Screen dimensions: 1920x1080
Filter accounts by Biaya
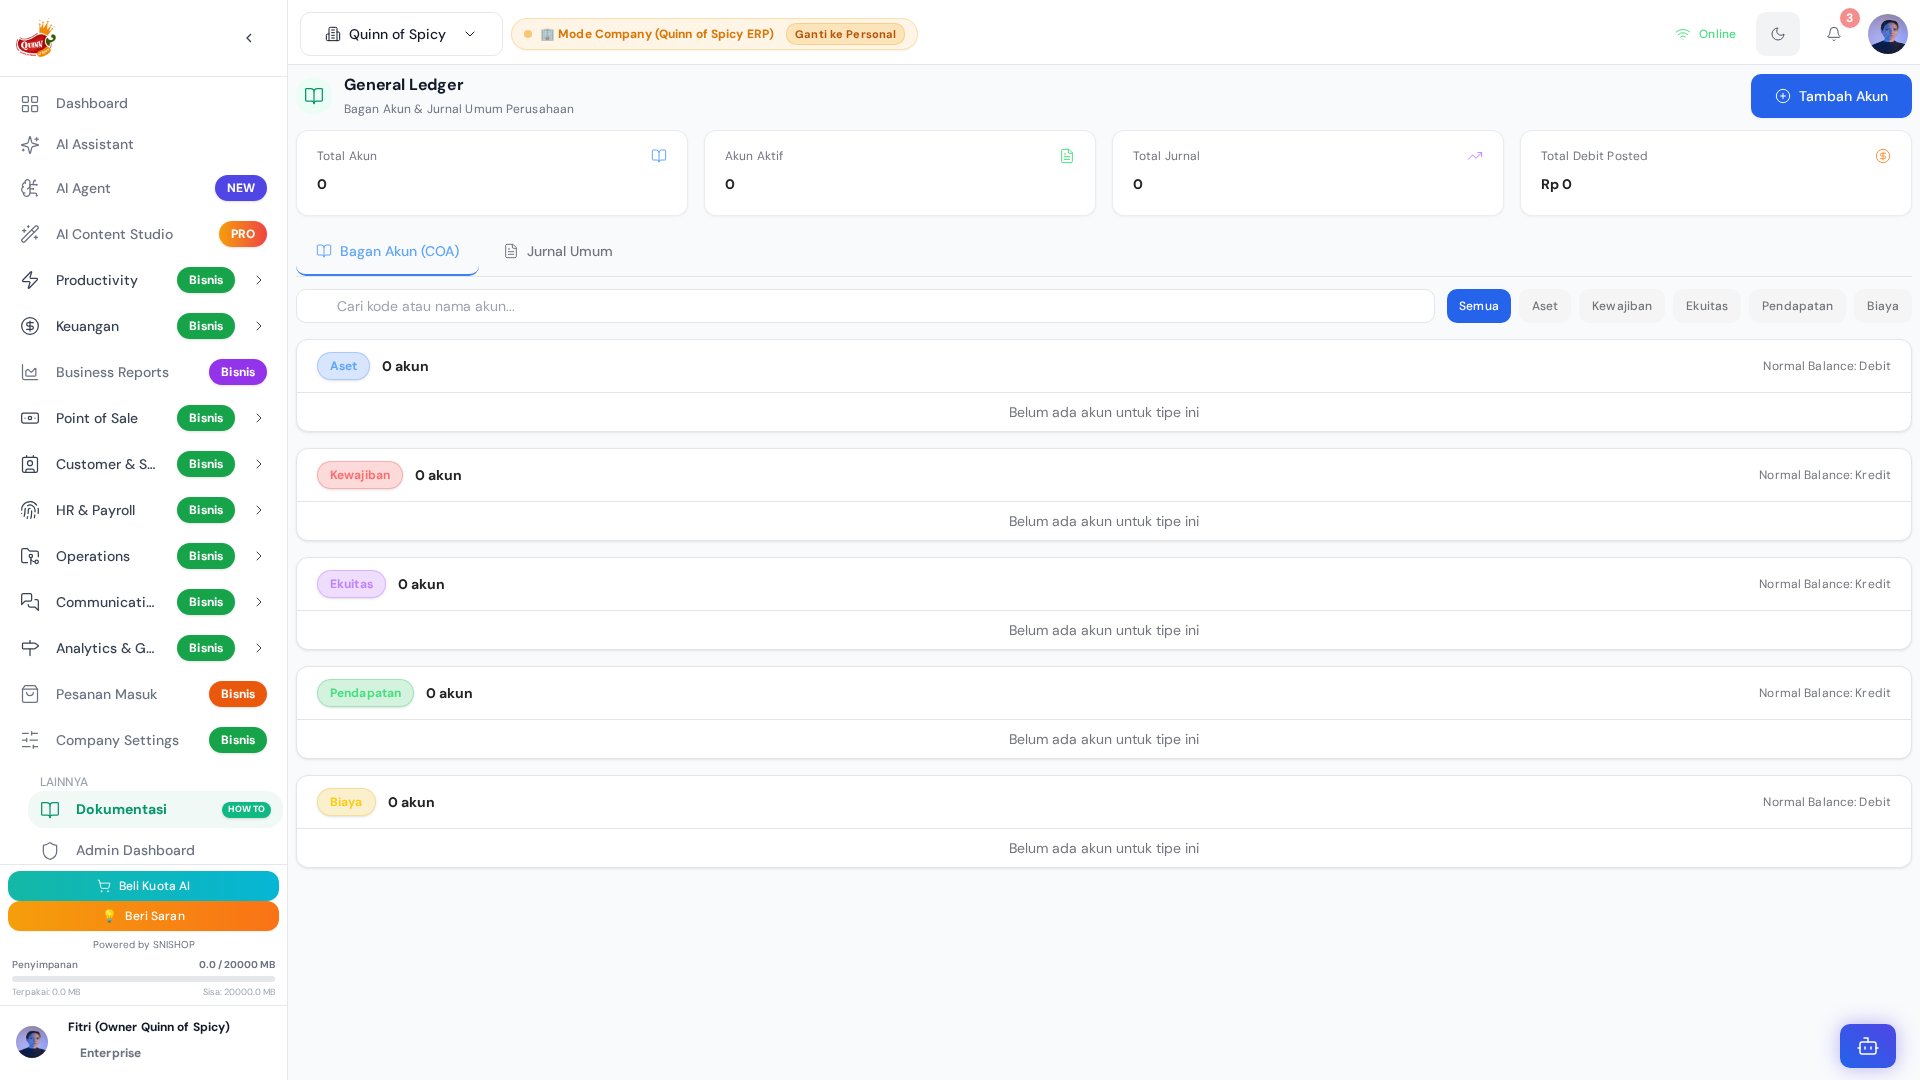click(x=1882, y=306)
